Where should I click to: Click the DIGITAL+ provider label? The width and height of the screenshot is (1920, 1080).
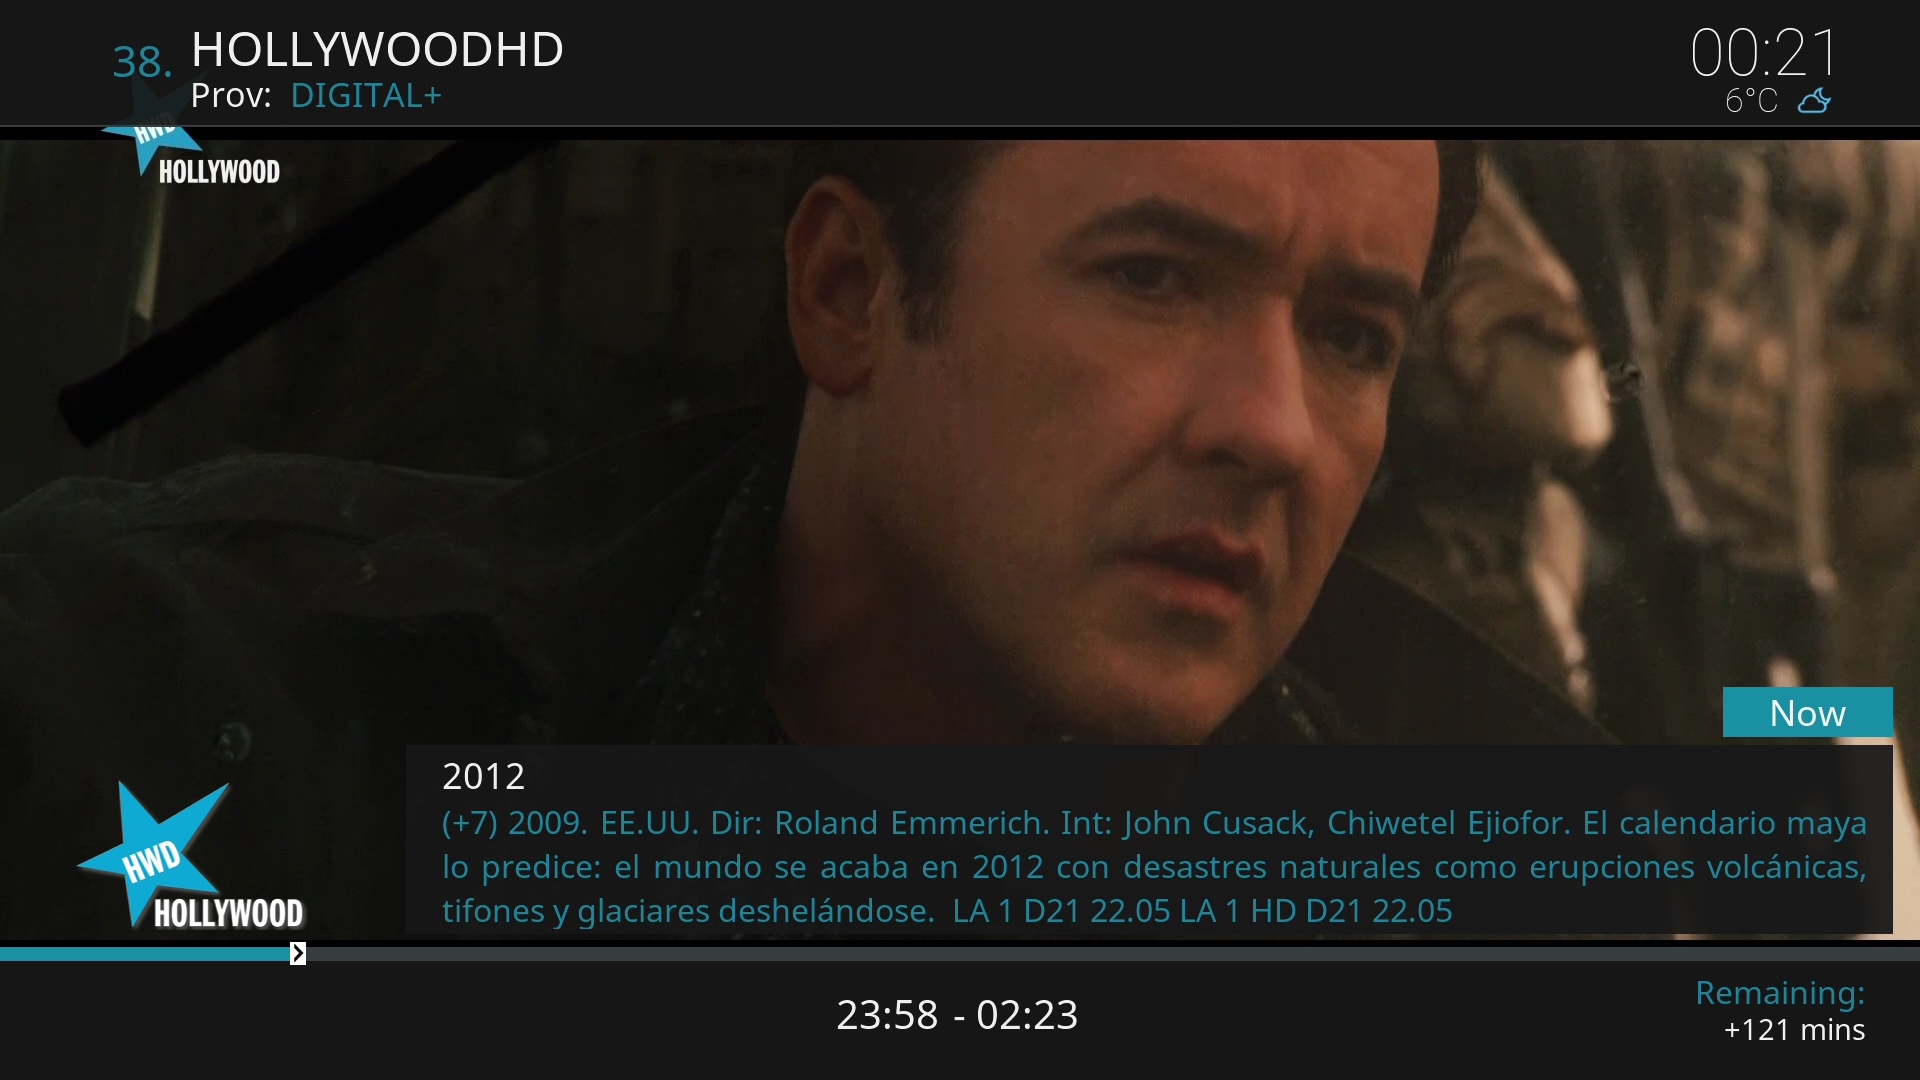(x=366, y=96)
